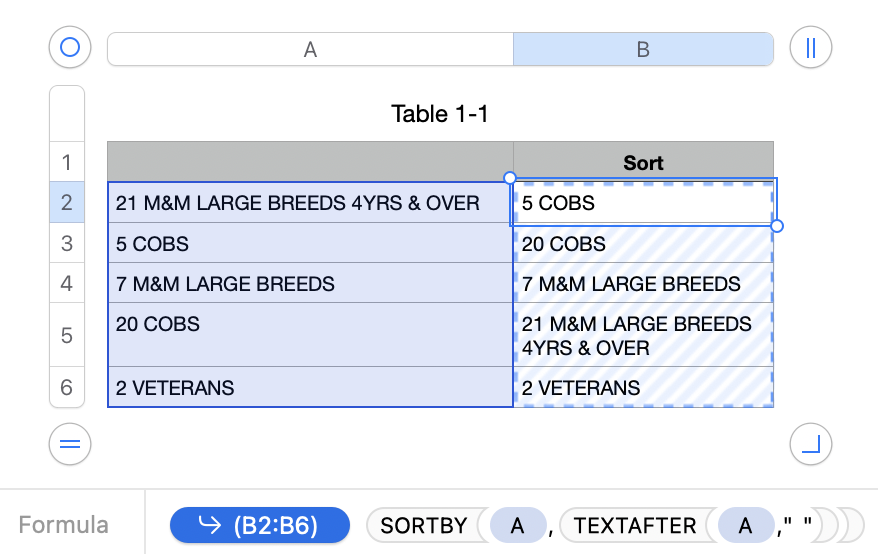Click the top-left selection handle of cell B2
This screenshot has width=878, height=554.
tap(510, 178)
